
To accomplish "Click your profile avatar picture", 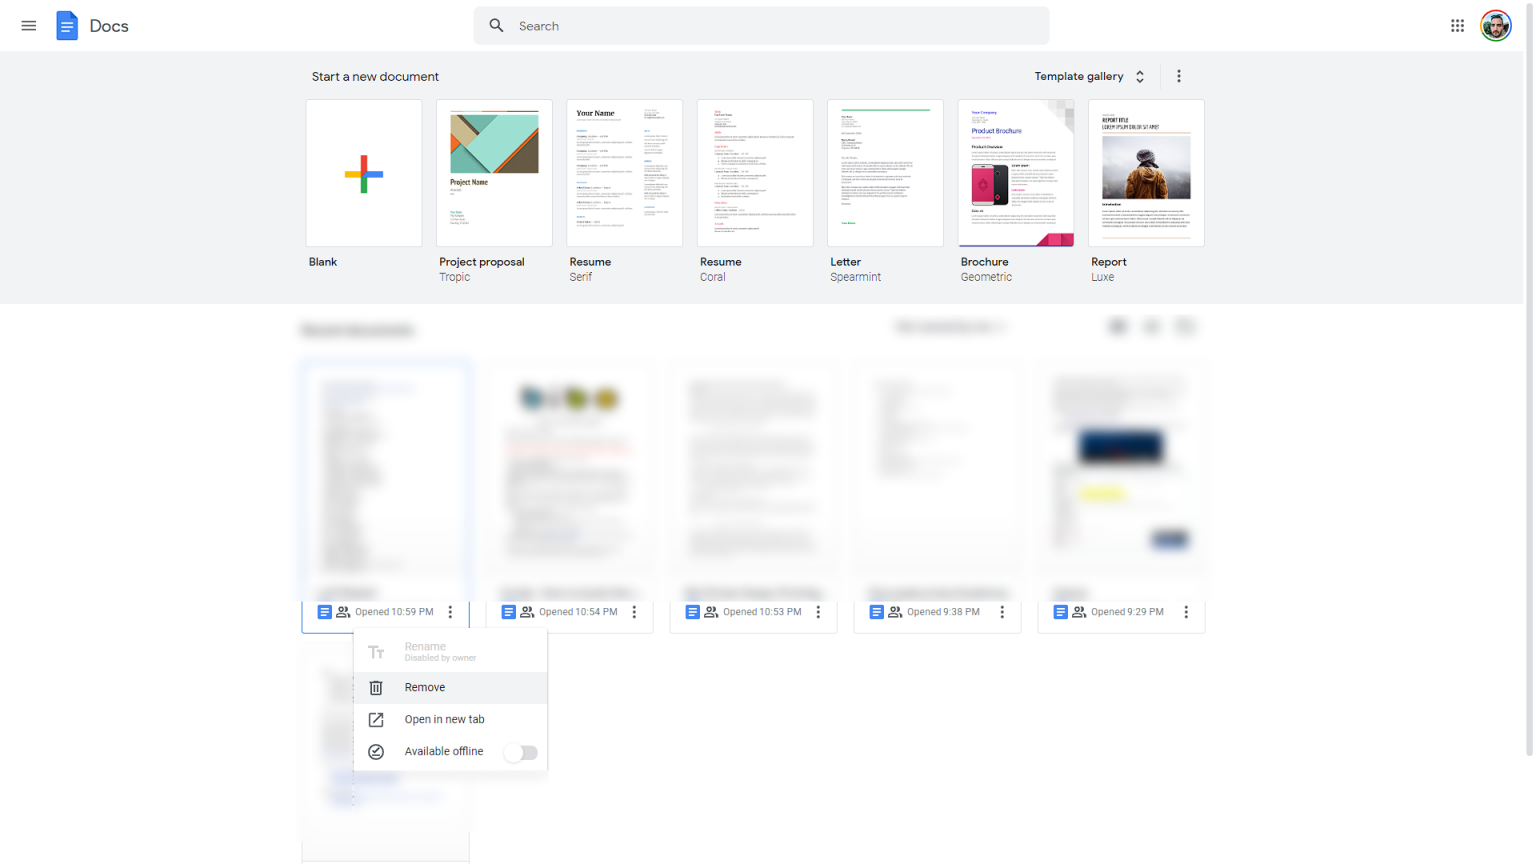I will (1495, 25).
